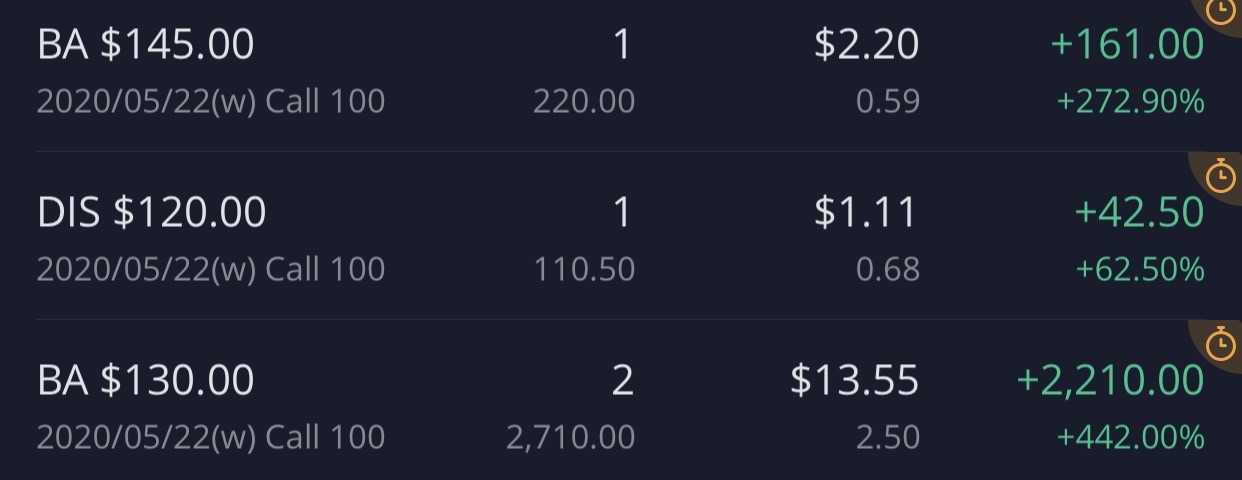This screenshot has height=480, width=1242.
Task: Click the 2.50 average cost
Action: 888,437
